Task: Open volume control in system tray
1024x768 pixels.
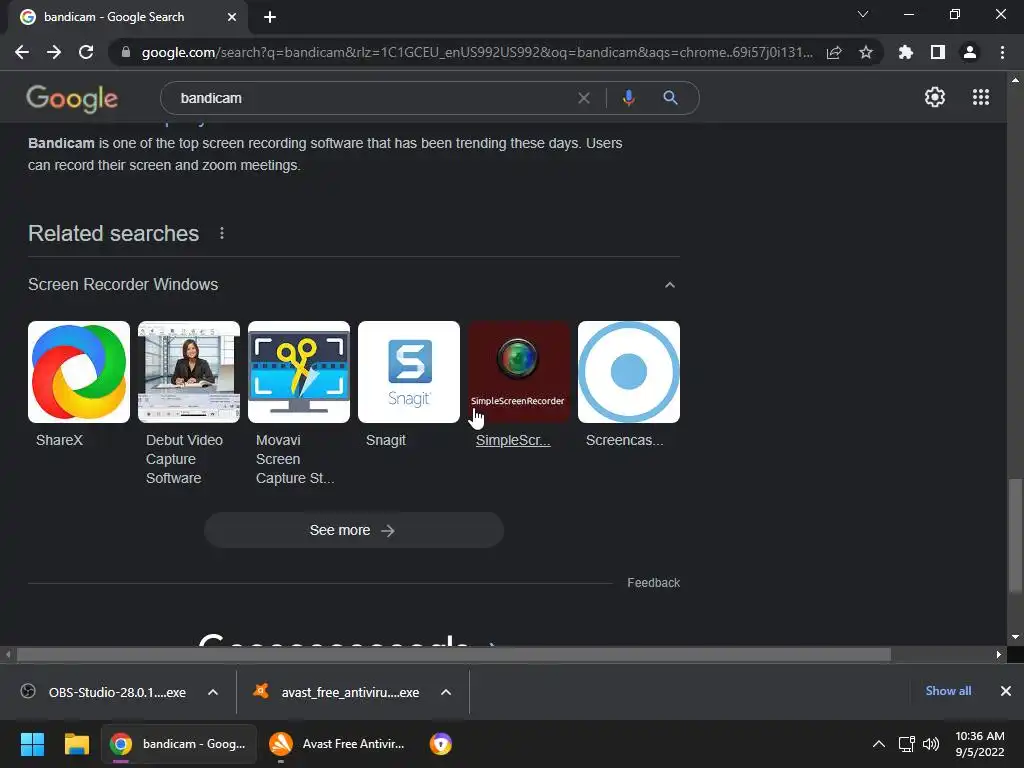Action: coord(931,744)
